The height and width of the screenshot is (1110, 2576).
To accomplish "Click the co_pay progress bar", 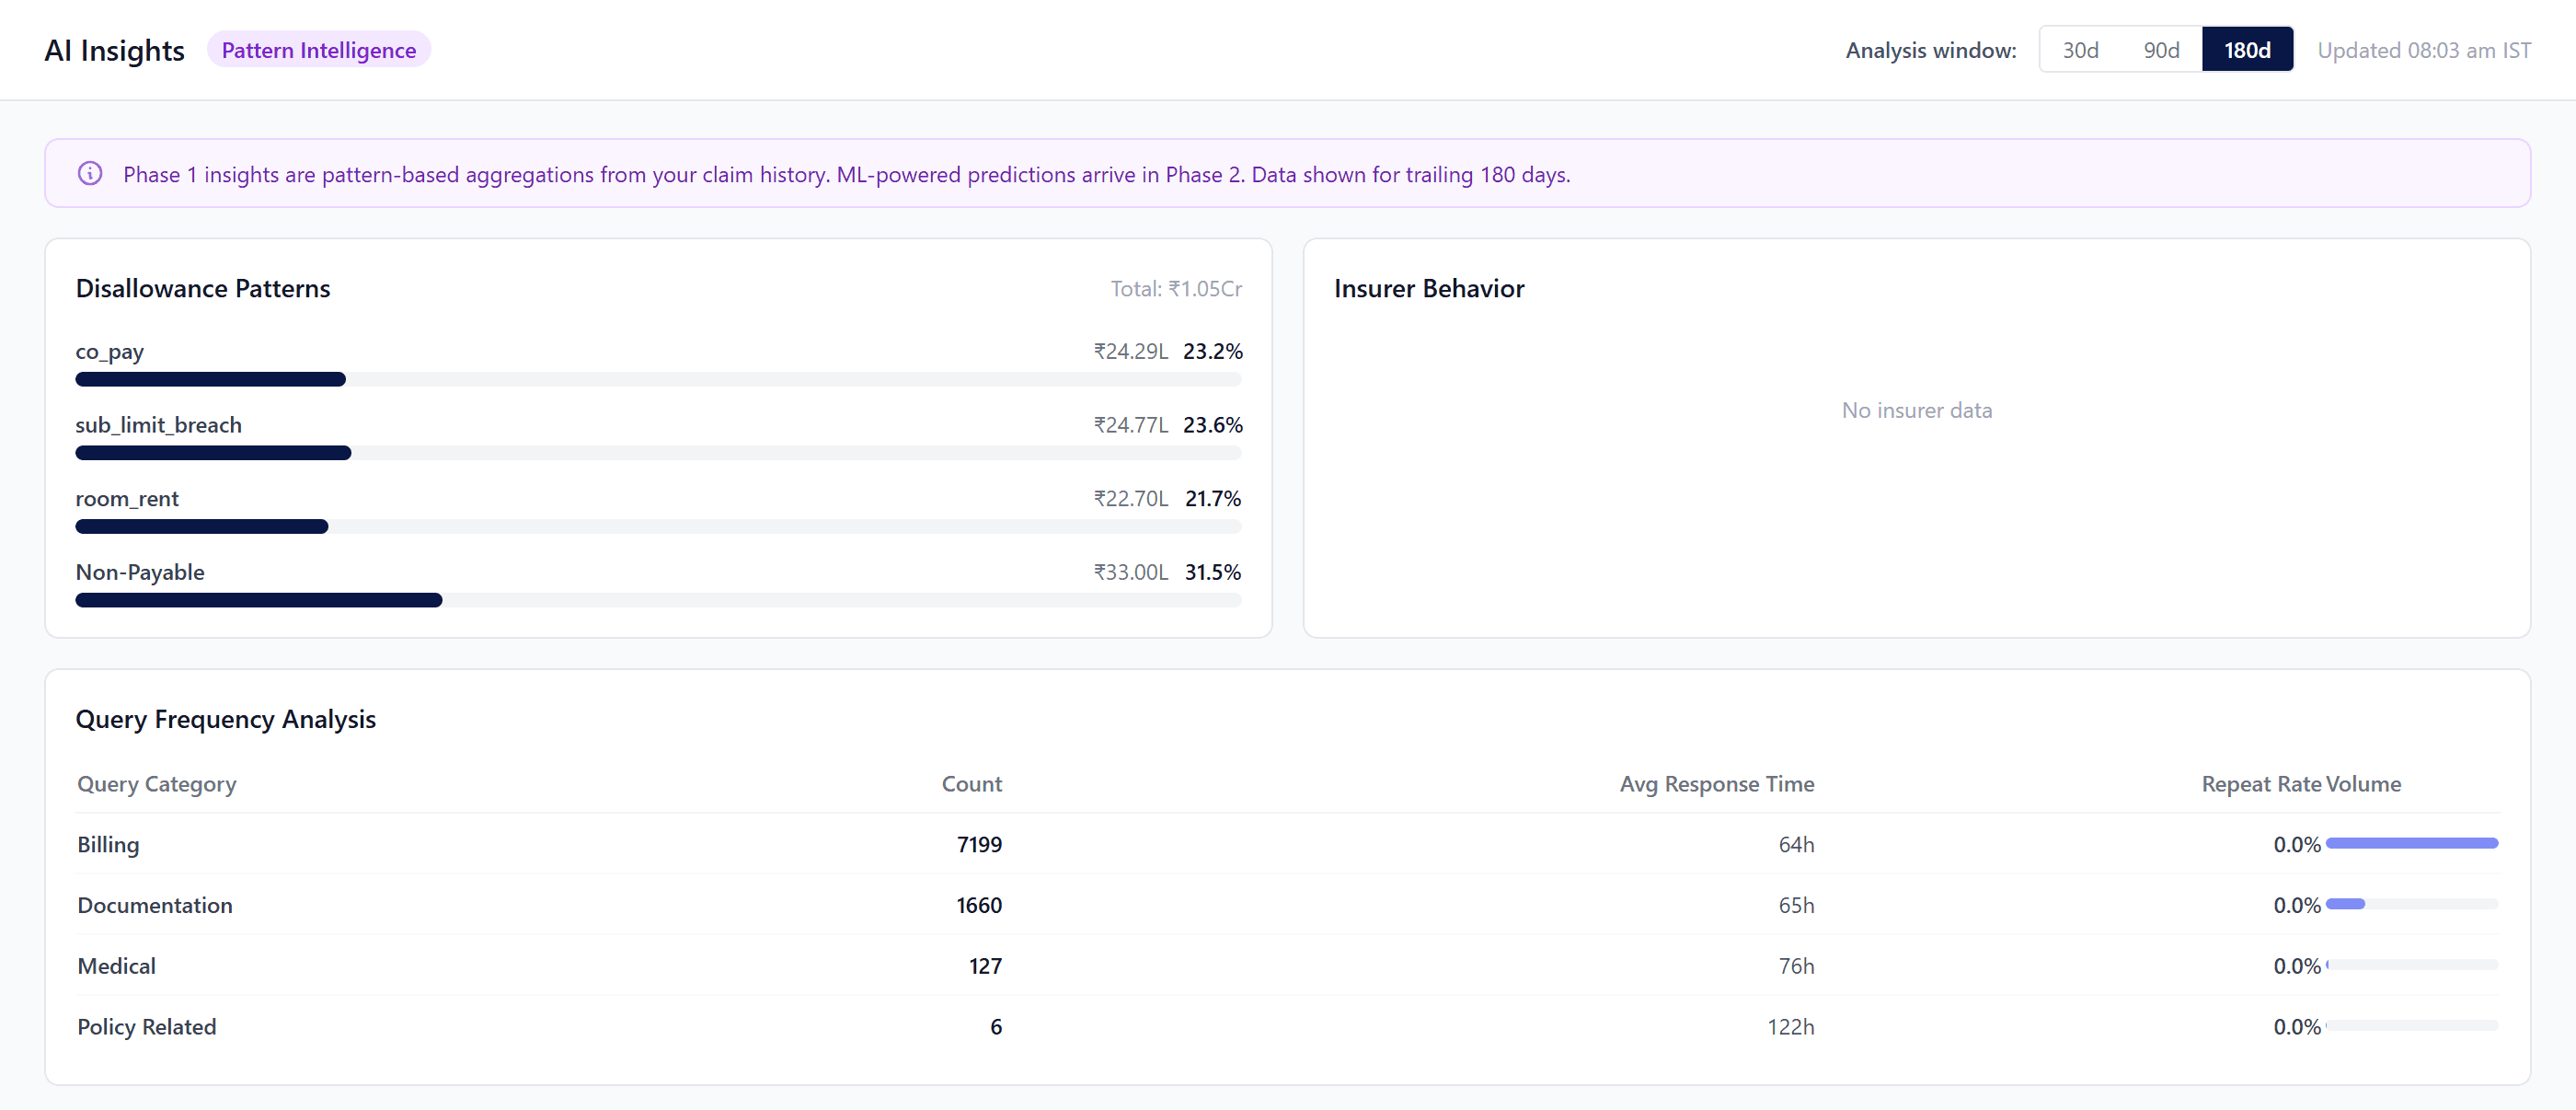I will 658,379.
